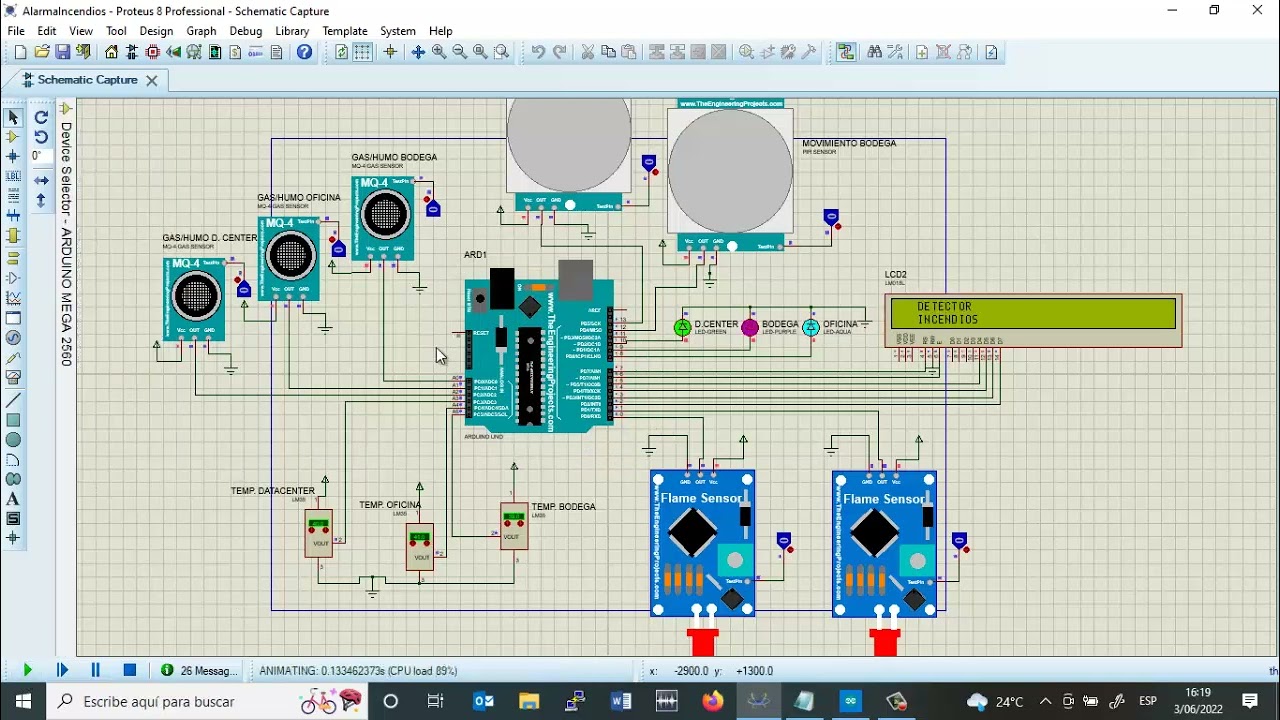This screenshot has width=1280, height=720.
Task: Remove sheet icon with red X
Action: 943,52
